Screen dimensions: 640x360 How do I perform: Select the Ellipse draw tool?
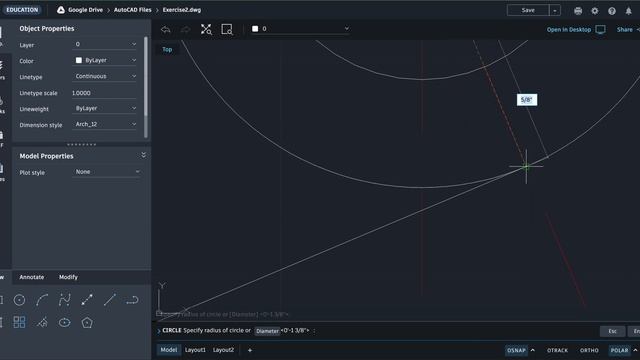(x=64, y=322)
